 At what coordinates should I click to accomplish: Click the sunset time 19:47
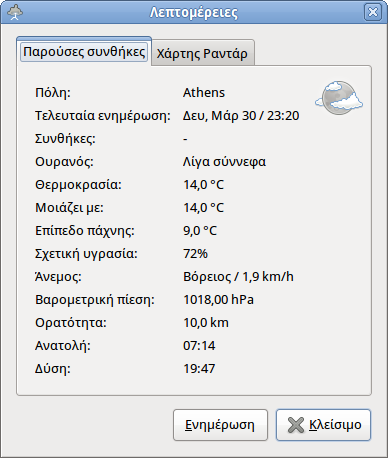tap(199, 369)
